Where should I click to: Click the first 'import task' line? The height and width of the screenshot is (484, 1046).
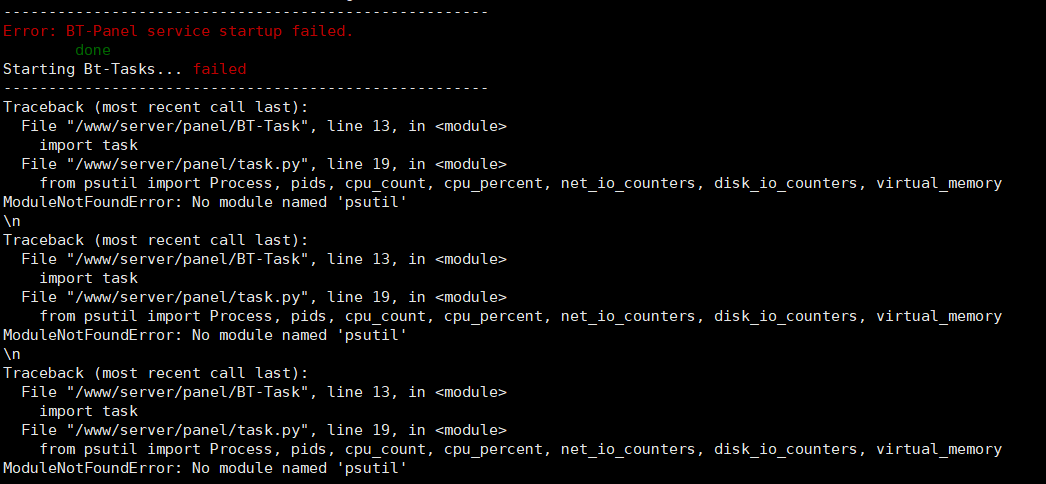[89, 145]
